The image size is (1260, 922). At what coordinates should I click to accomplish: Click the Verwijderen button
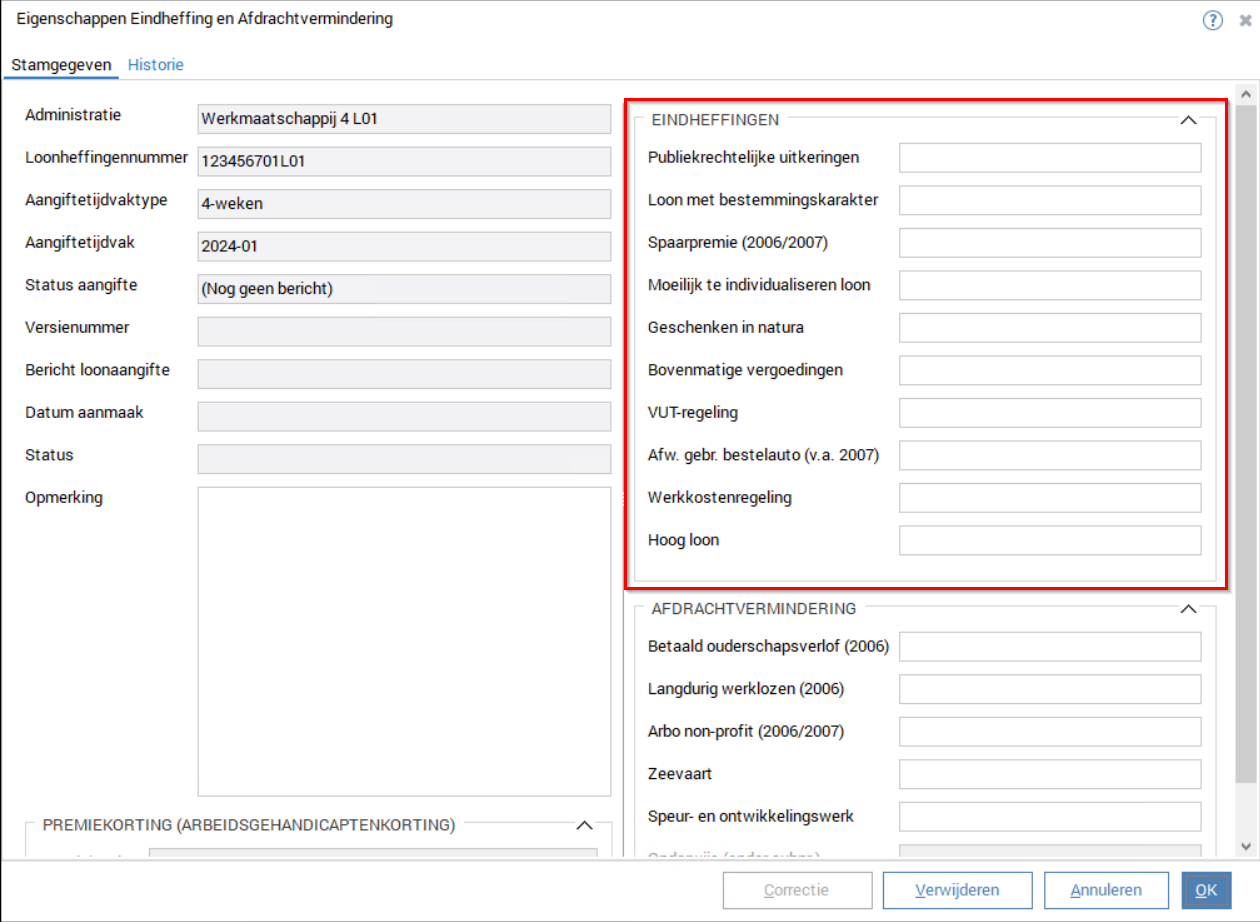tap(957, 890)
